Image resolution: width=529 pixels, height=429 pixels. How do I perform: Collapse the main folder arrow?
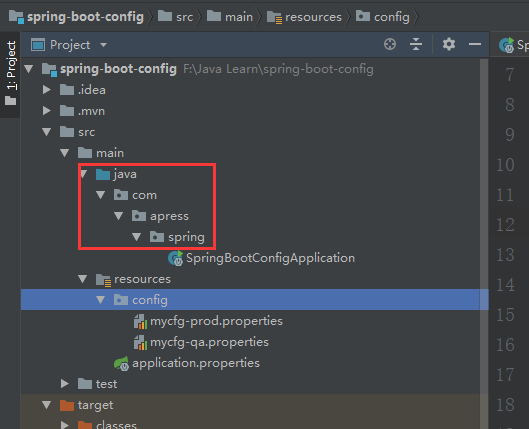click(64, 153)
